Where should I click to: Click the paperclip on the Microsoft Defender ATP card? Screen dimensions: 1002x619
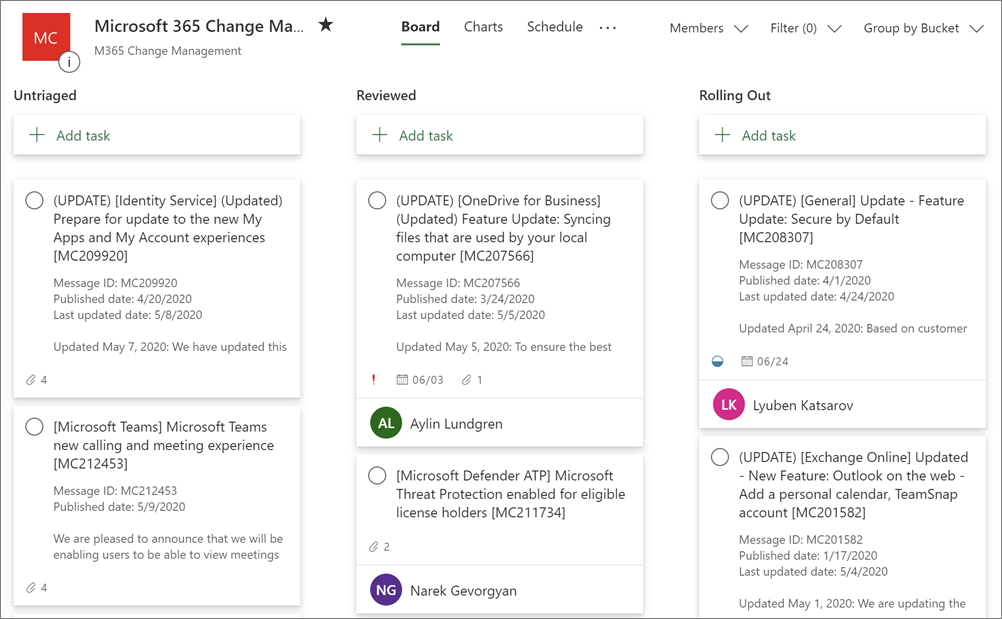374,547
